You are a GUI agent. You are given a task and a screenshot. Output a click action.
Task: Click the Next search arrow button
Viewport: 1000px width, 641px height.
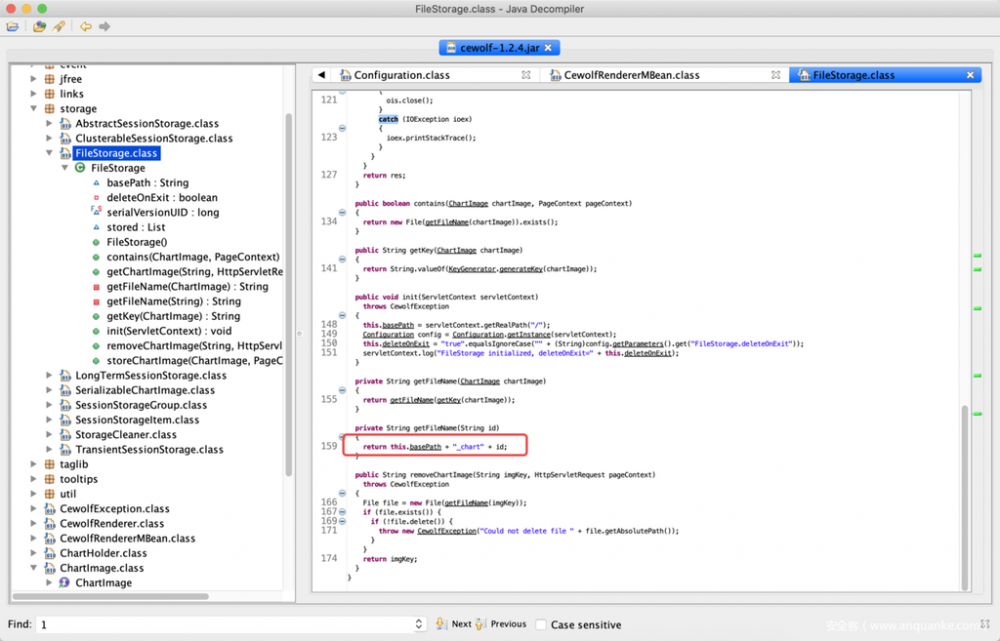coord(441,623)
